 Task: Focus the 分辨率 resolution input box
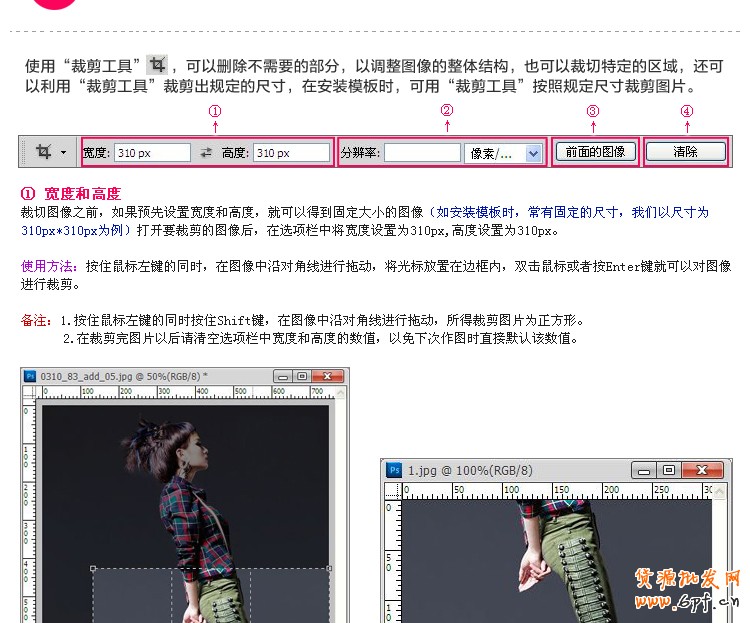click(421, 153)
